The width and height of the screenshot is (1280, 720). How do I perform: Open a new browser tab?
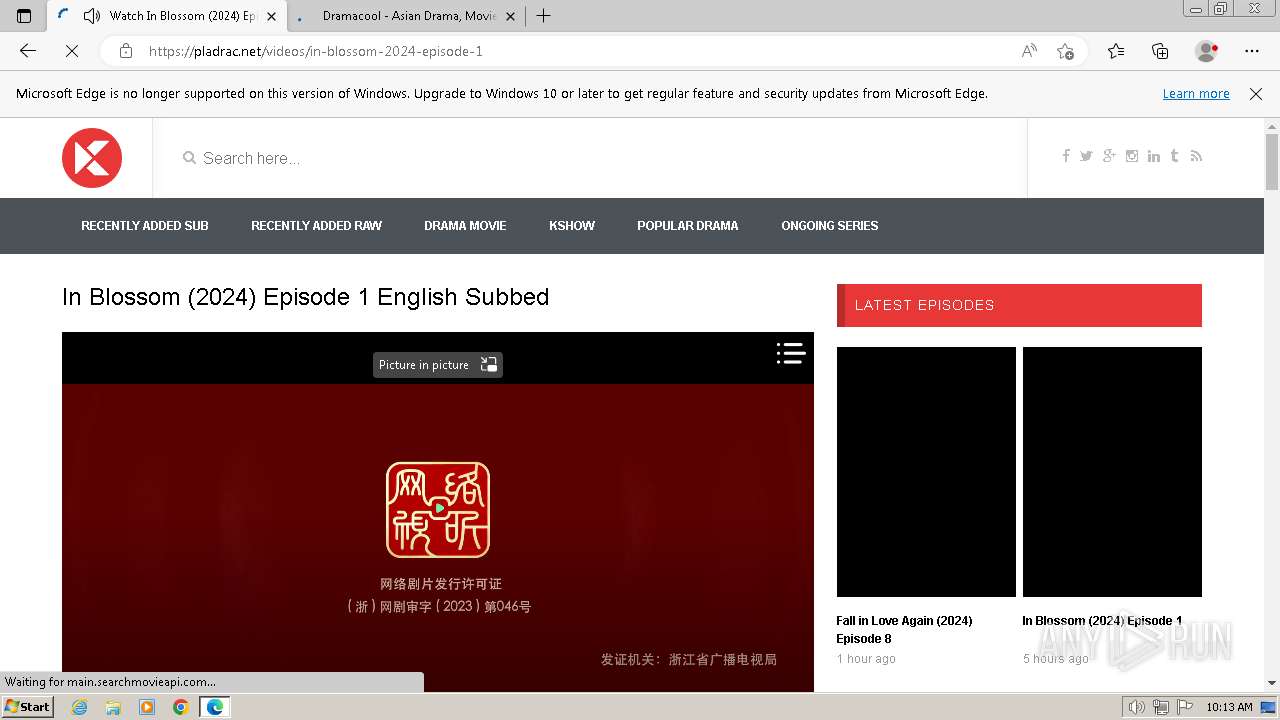[543, 16]
